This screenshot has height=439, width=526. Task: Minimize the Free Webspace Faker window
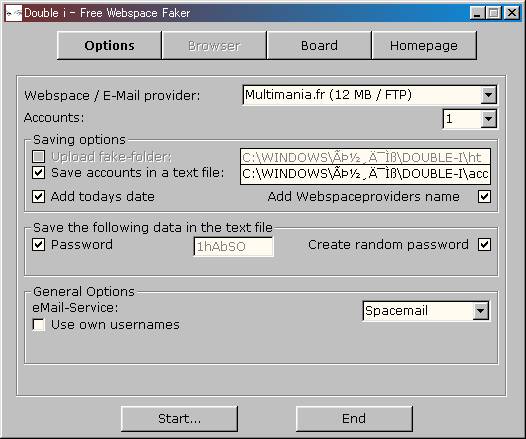point(477,13)
